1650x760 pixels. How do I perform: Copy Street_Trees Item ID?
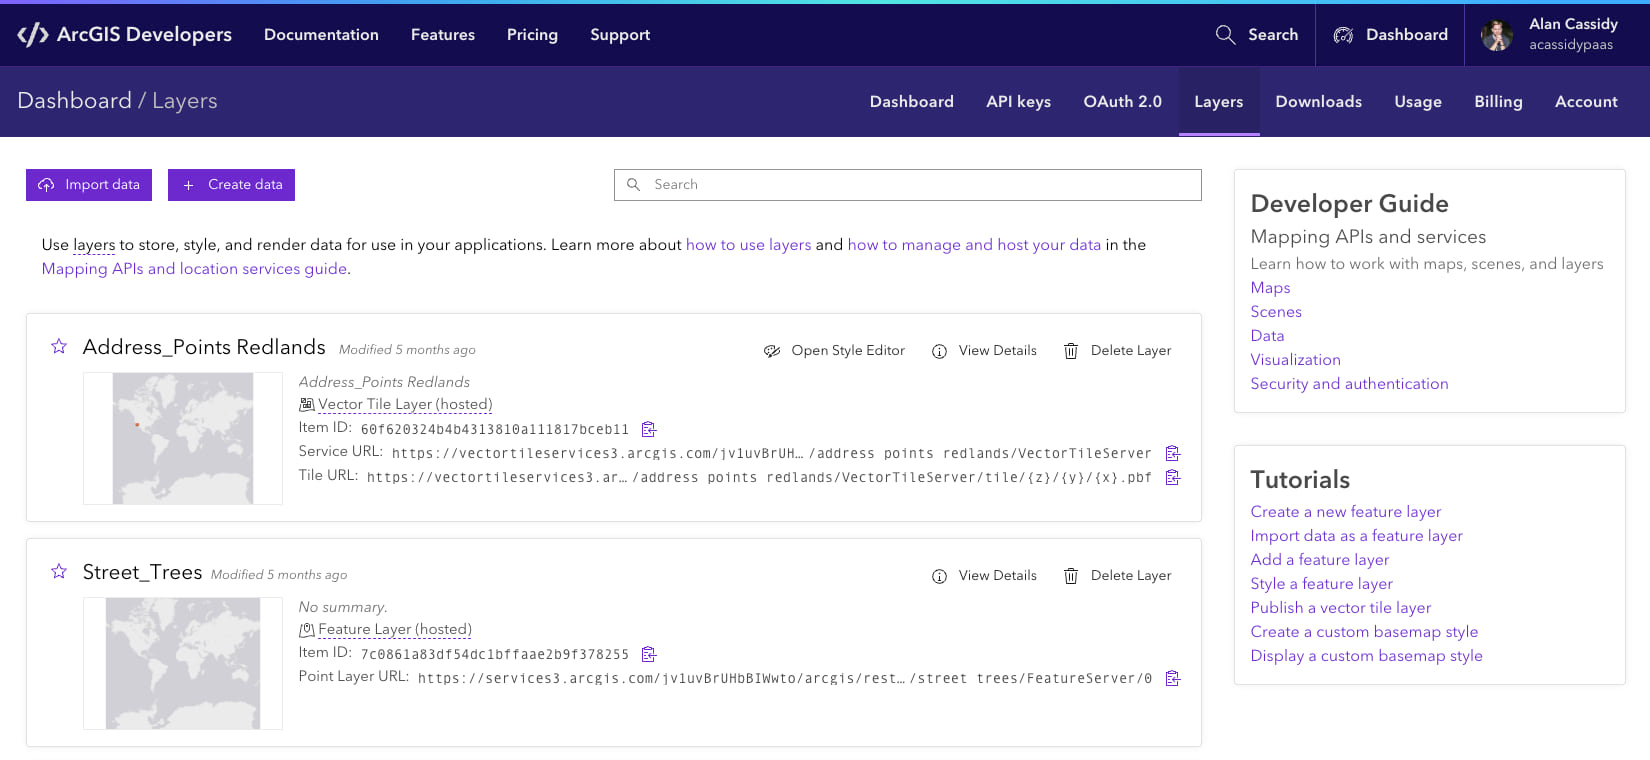pyautogui.click(x=649, y=654)
